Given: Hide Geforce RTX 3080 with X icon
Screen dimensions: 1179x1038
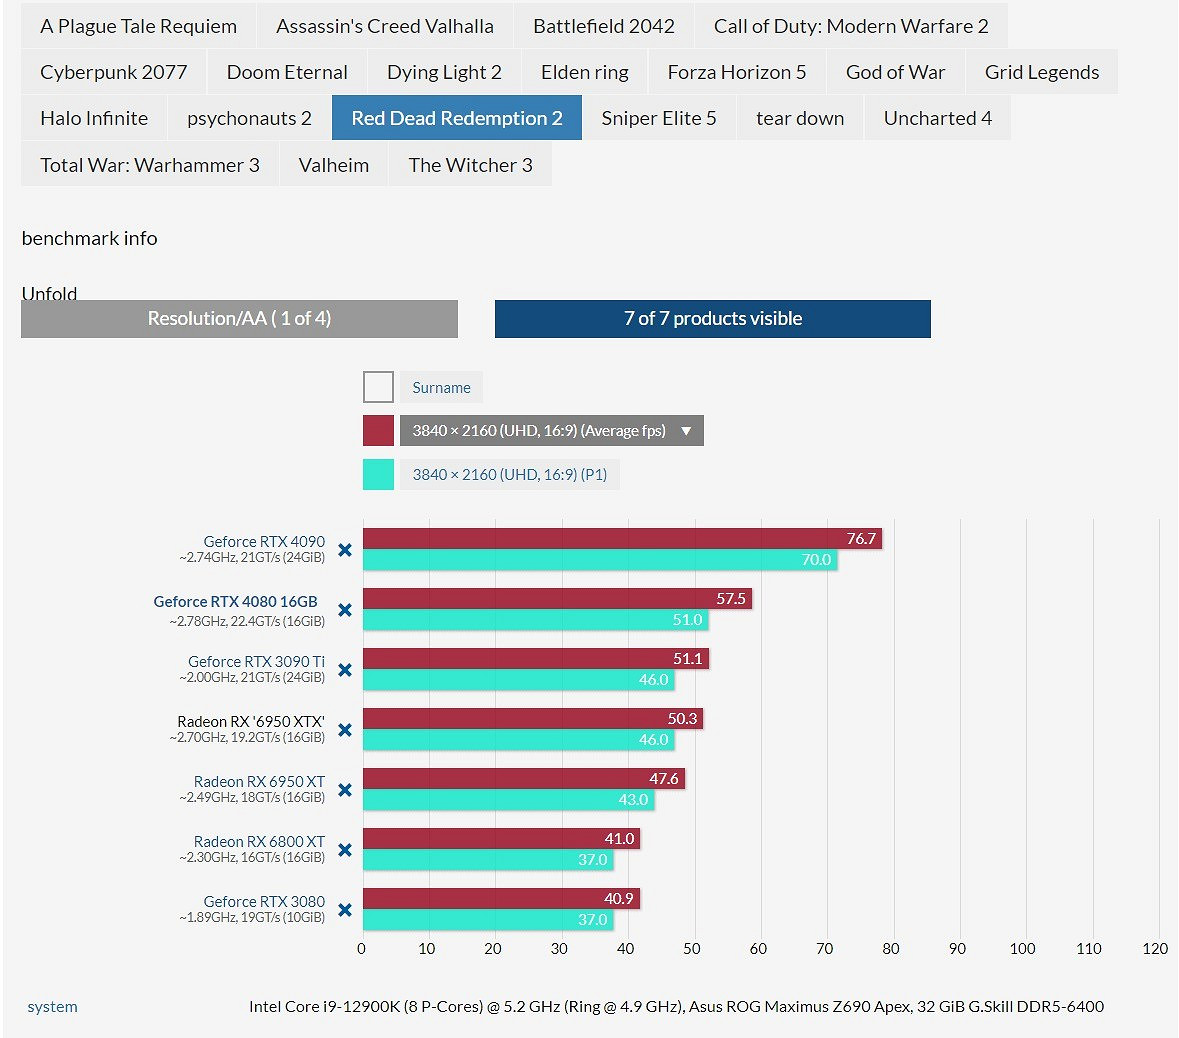Looking at the screenshot, I should point(345,910).
